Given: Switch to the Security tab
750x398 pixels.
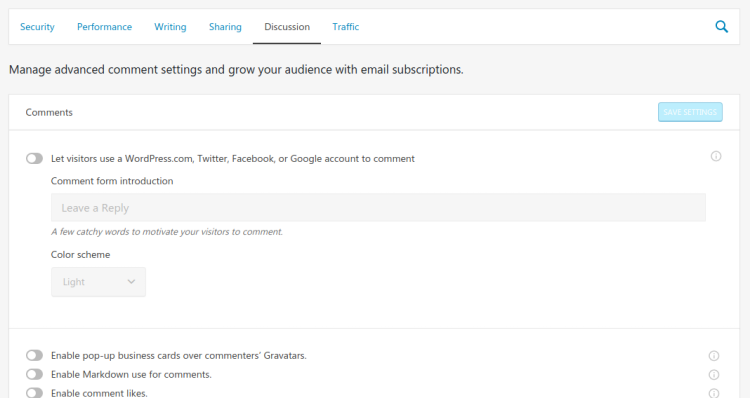Looking at the screenshot, I should [37, 27].
